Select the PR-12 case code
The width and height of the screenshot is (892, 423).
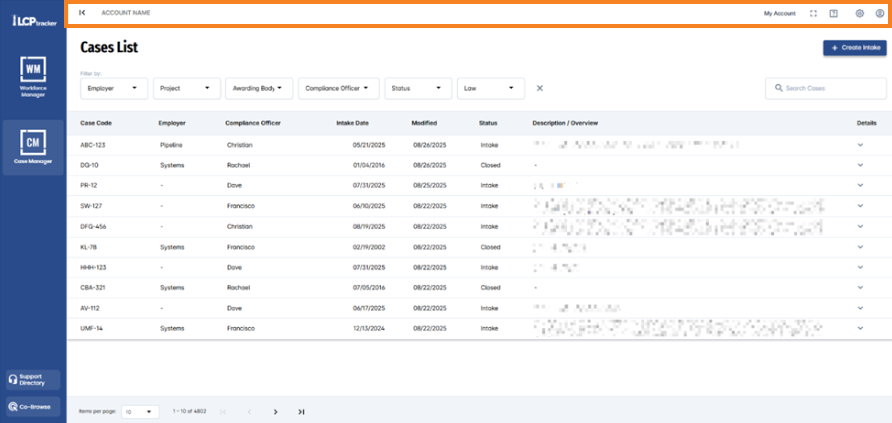90,185
